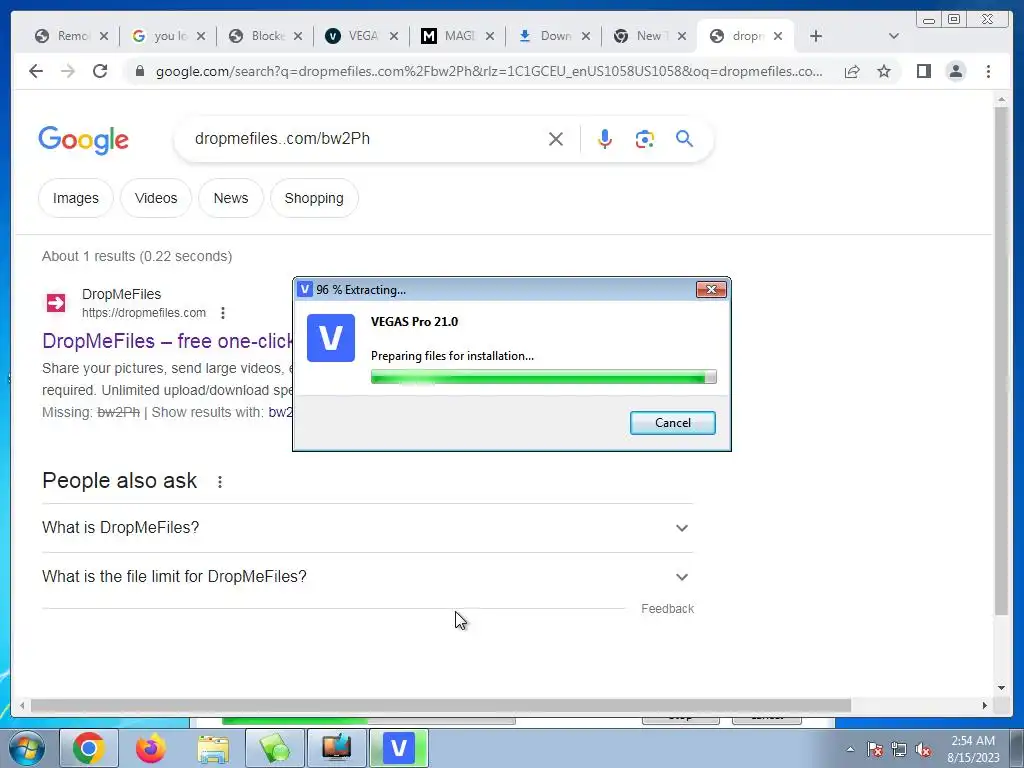
Task: Click the network tray icon
Action: (899, 750)
